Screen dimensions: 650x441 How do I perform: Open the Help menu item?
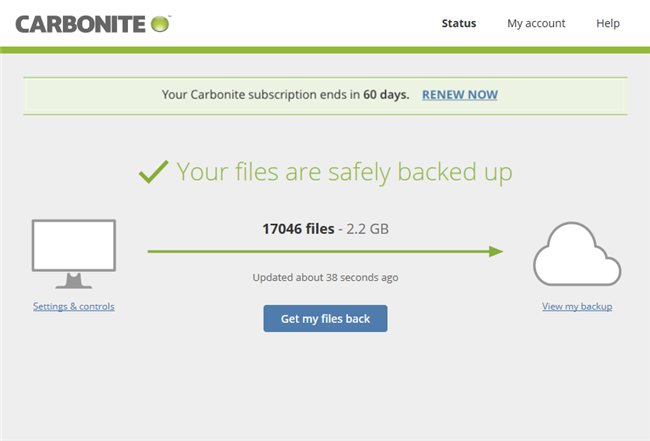(608, 23)
